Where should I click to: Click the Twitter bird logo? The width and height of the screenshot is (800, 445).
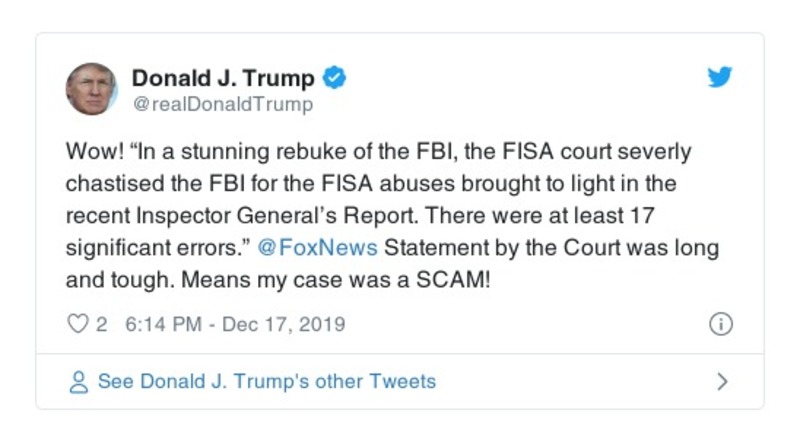[x=720, y=78]
